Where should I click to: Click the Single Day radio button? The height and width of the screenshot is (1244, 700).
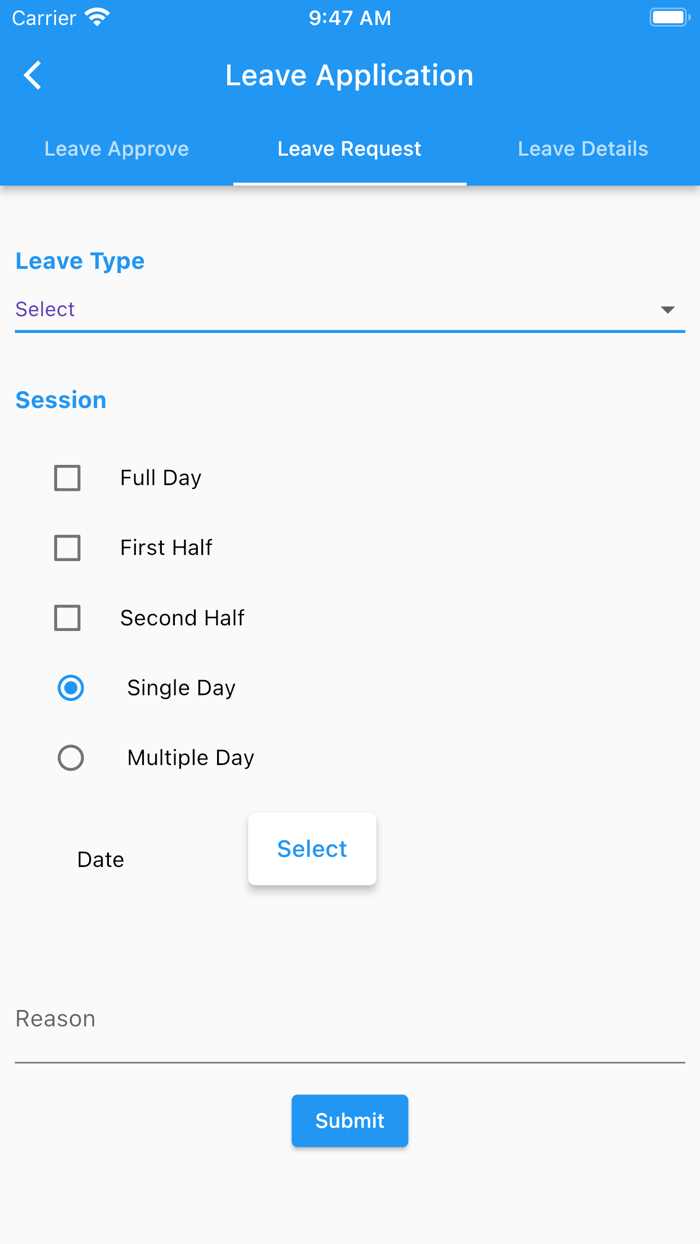(71, 688)
